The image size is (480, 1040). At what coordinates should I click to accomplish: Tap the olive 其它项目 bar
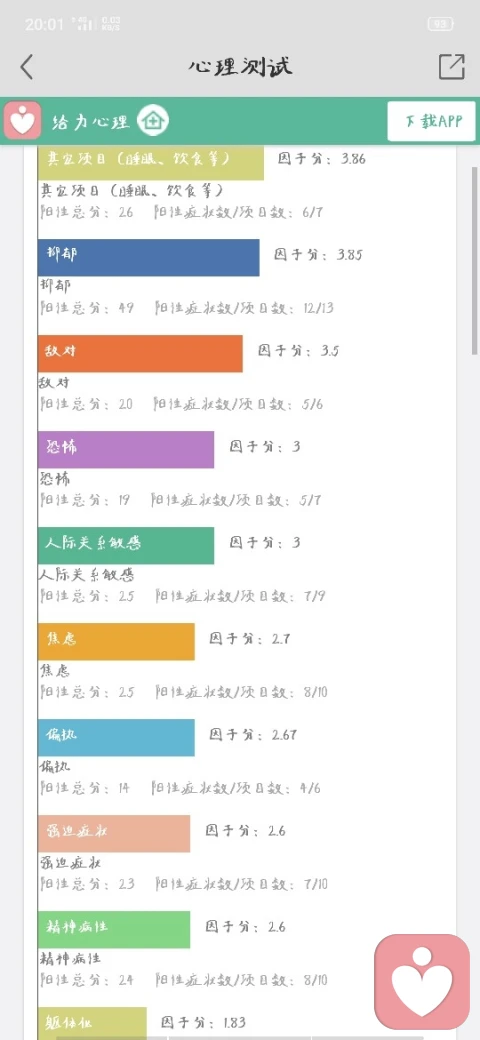click(150, 162)
